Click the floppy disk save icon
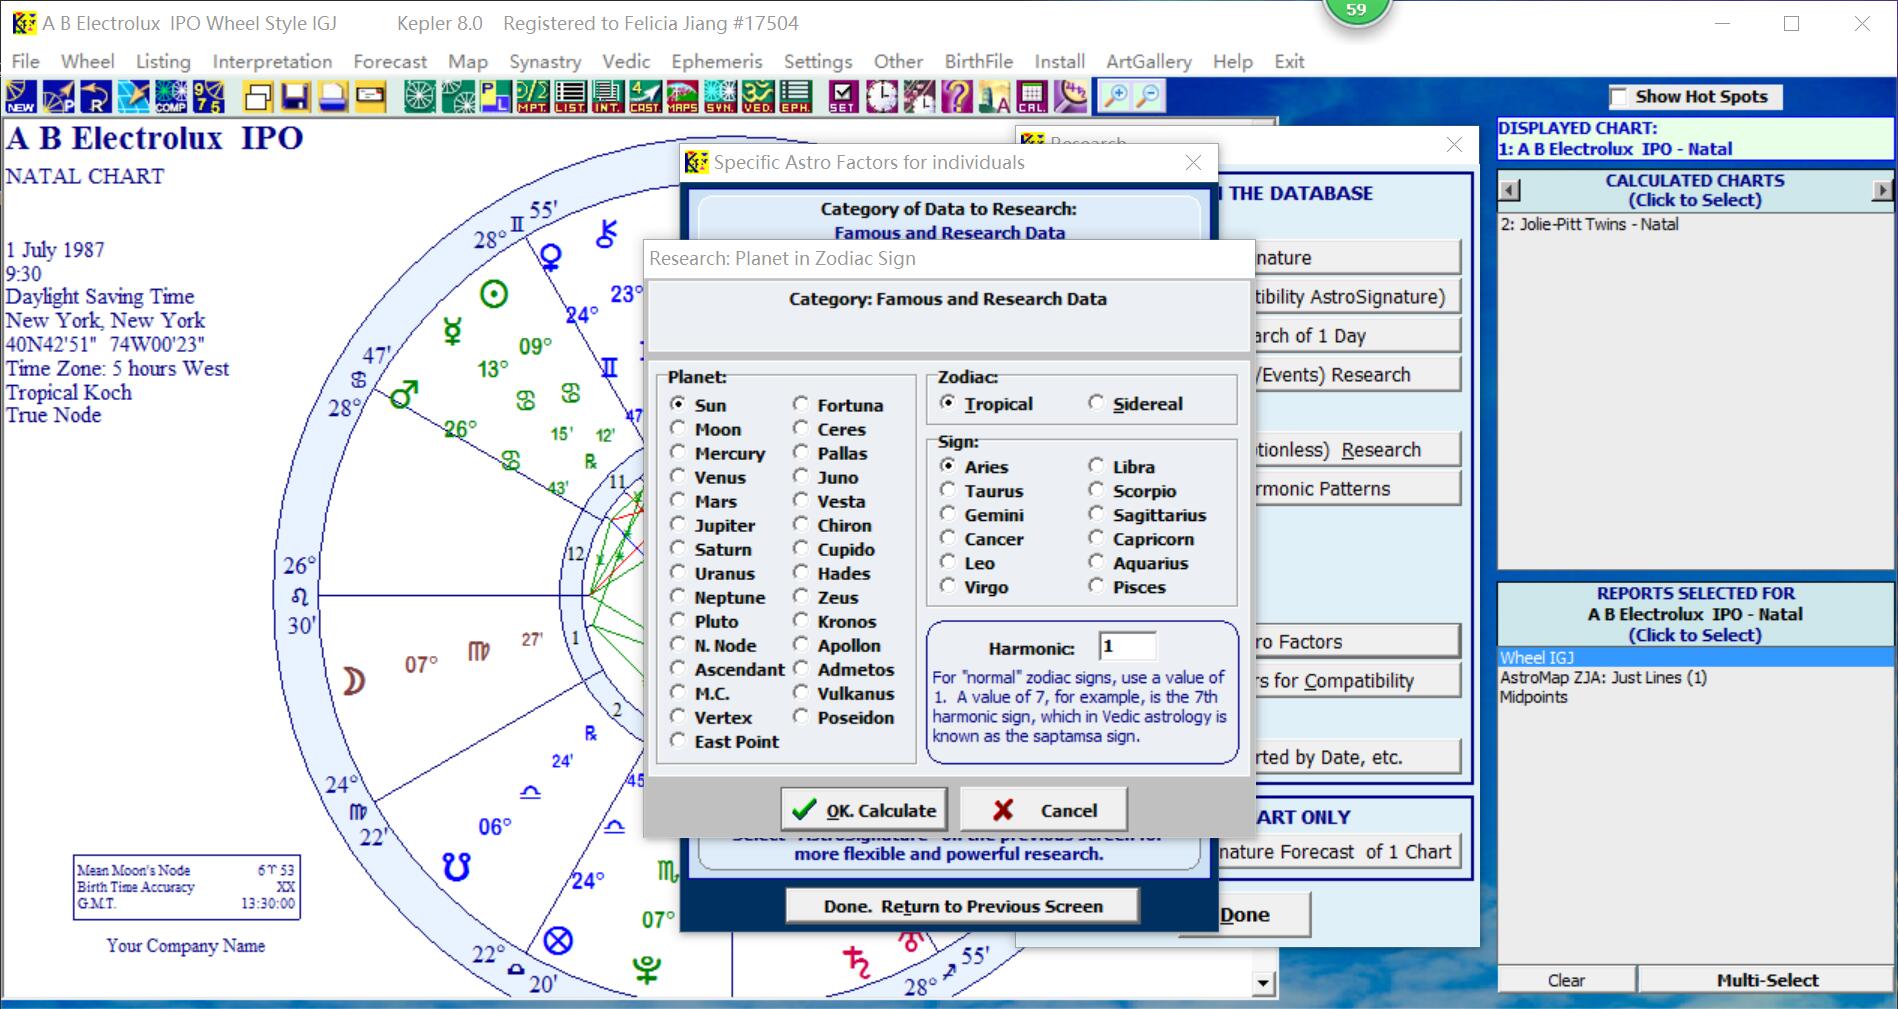Screen dimensions: 1898x1009 click(x=295, y=96)
